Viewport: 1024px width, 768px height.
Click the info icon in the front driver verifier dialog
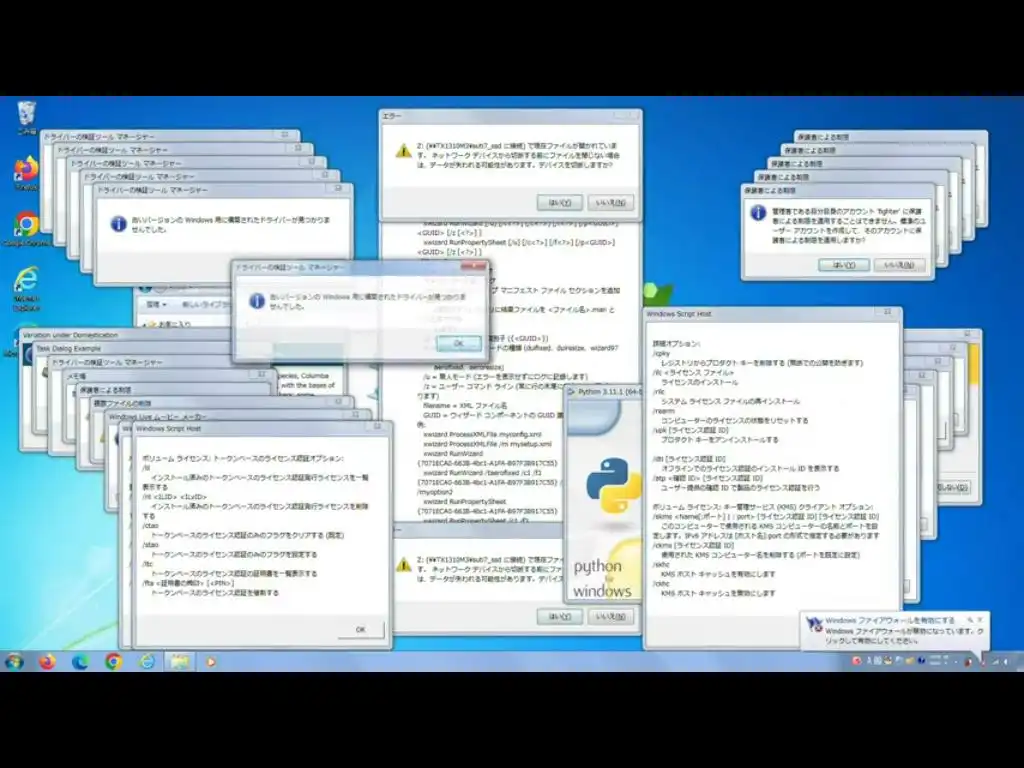point(257,300)
